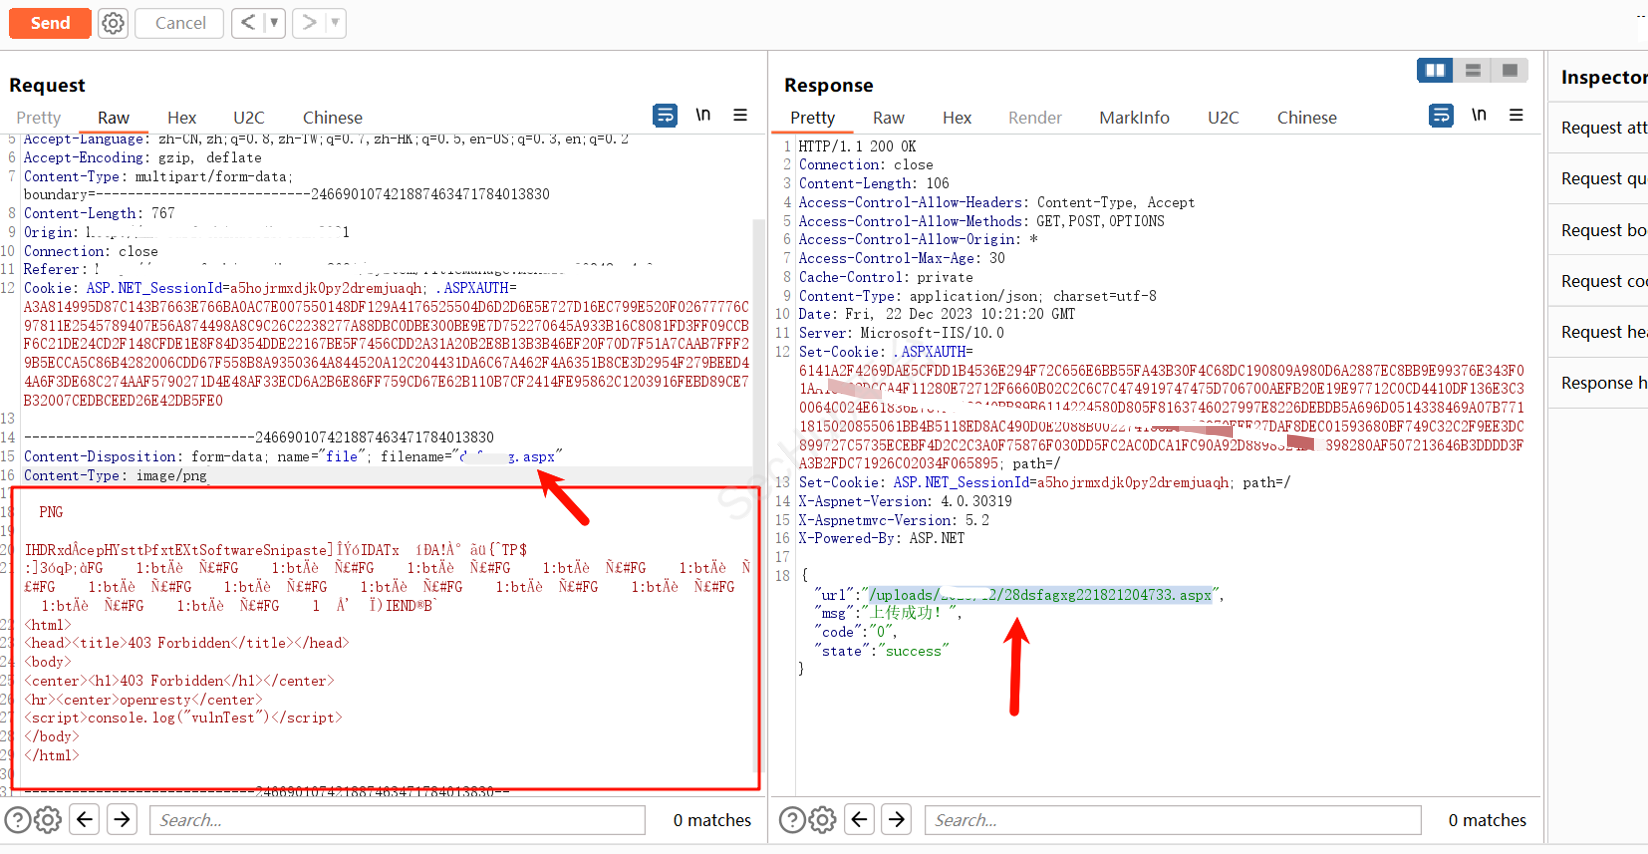
Task: Open the Repeater send settings gear
Action: point(113,23)
